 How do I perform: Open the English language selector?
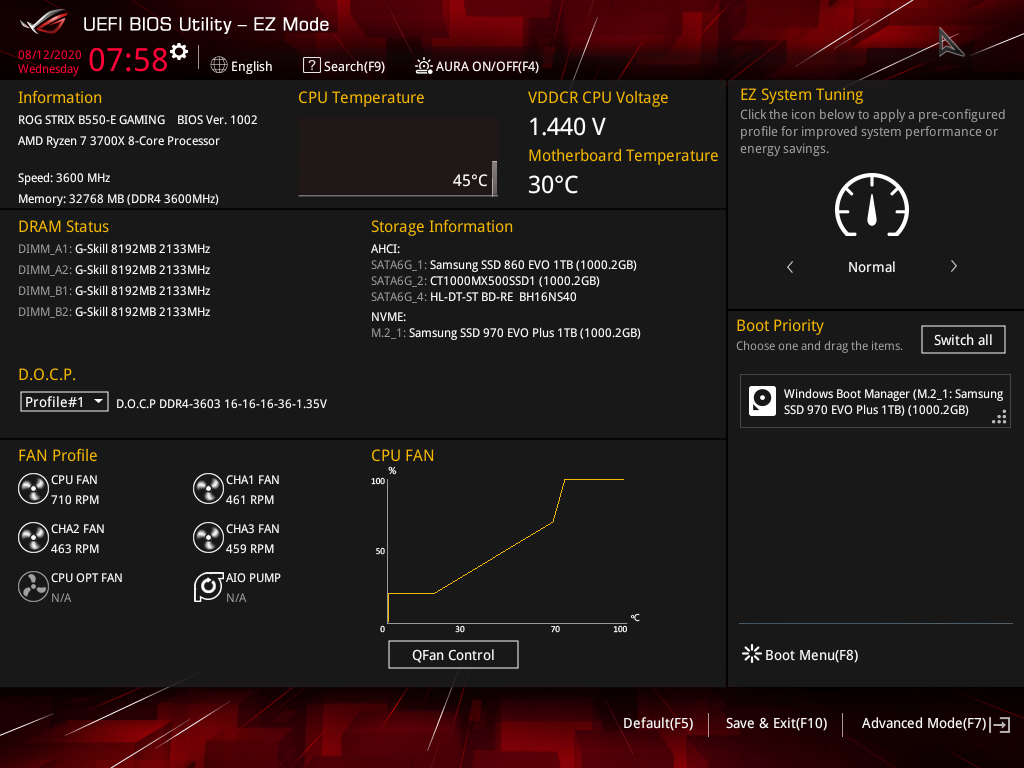pos(242,66)
